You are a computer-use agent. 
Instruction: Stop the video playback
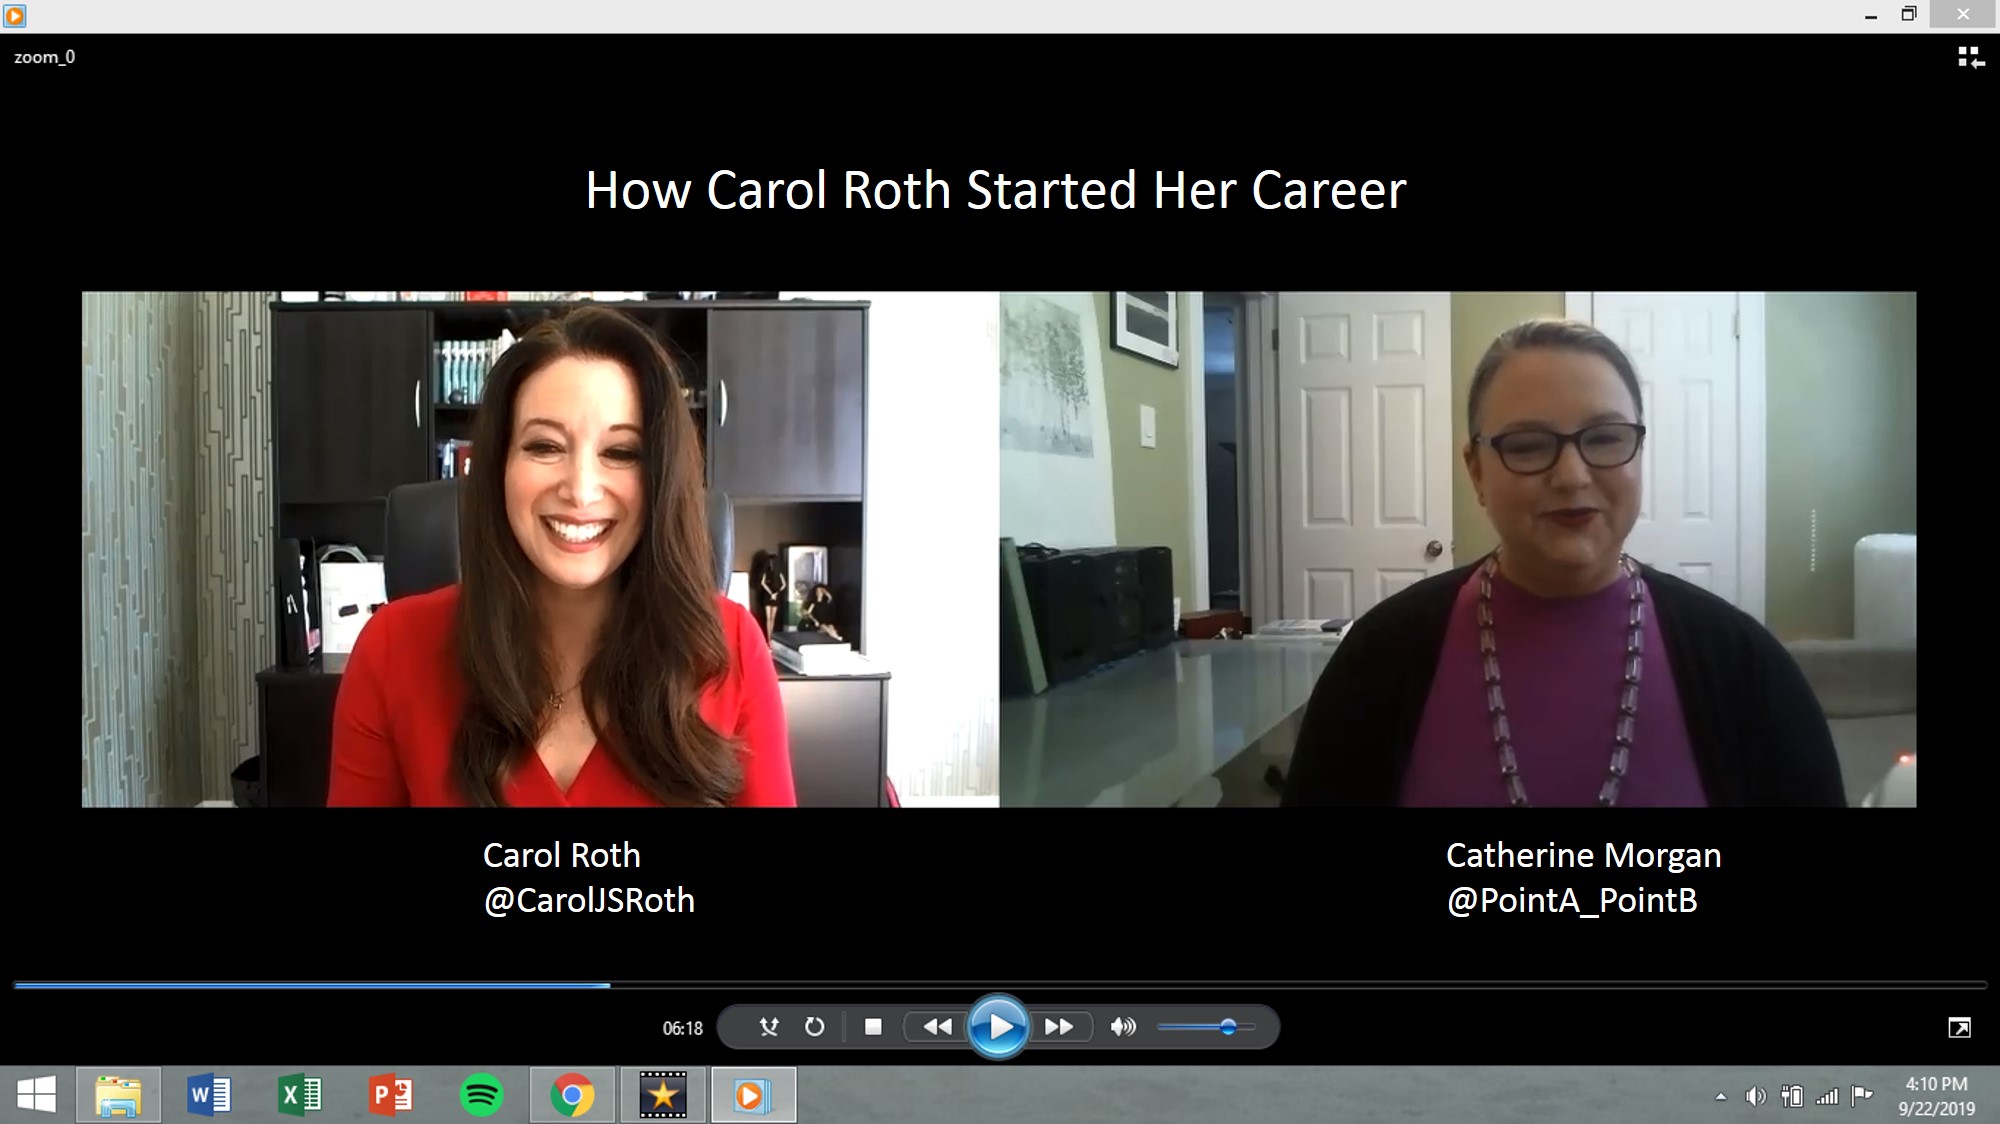click(873, 1027)
